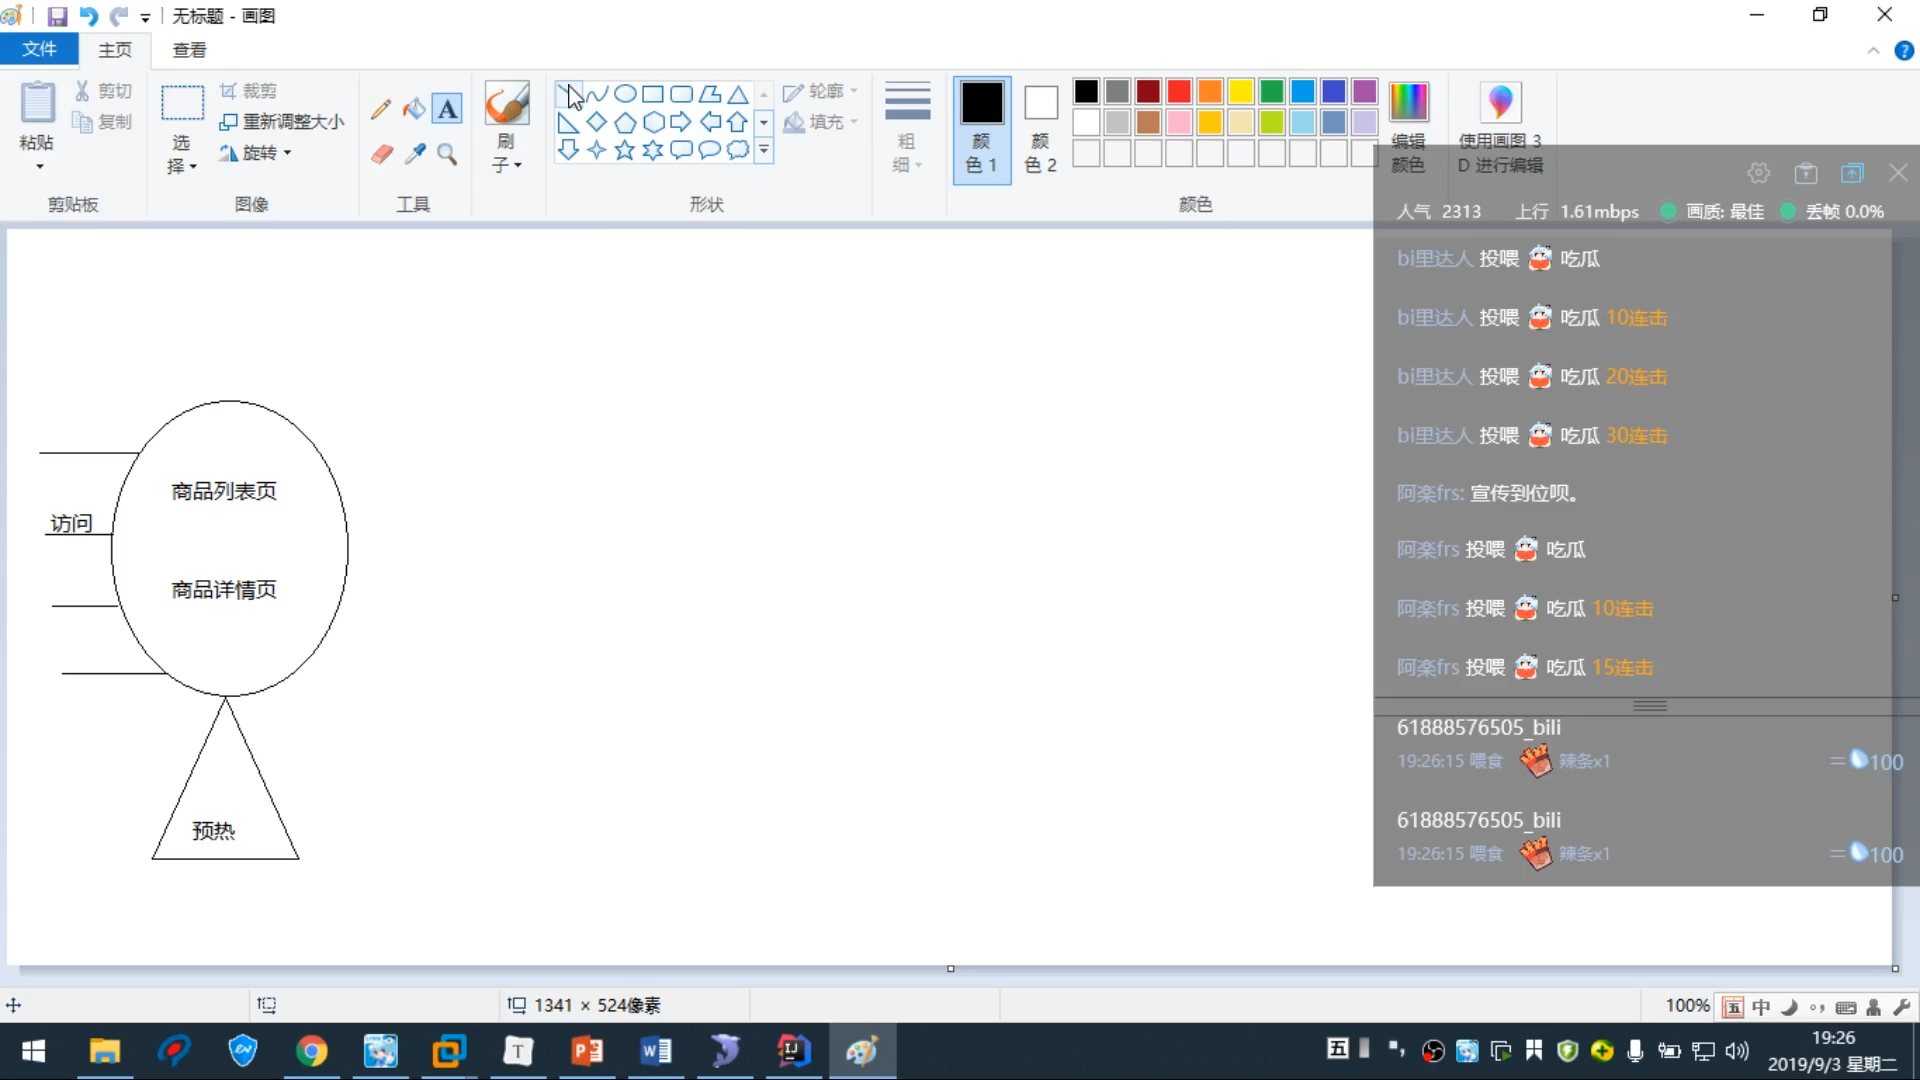Select the Pencil tool
Viewport: 1920px width, 1080px height.
coord(380,109)
